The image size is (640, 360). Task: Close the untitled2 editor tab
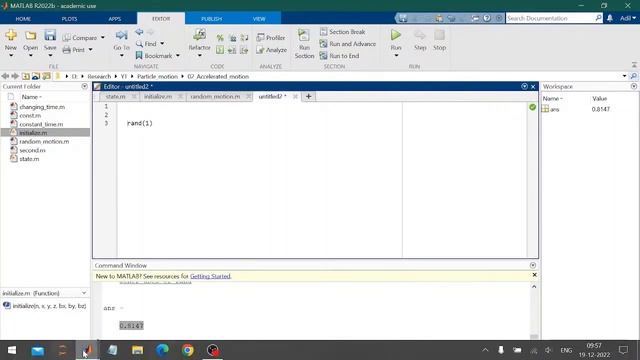[x=296, y=97]
